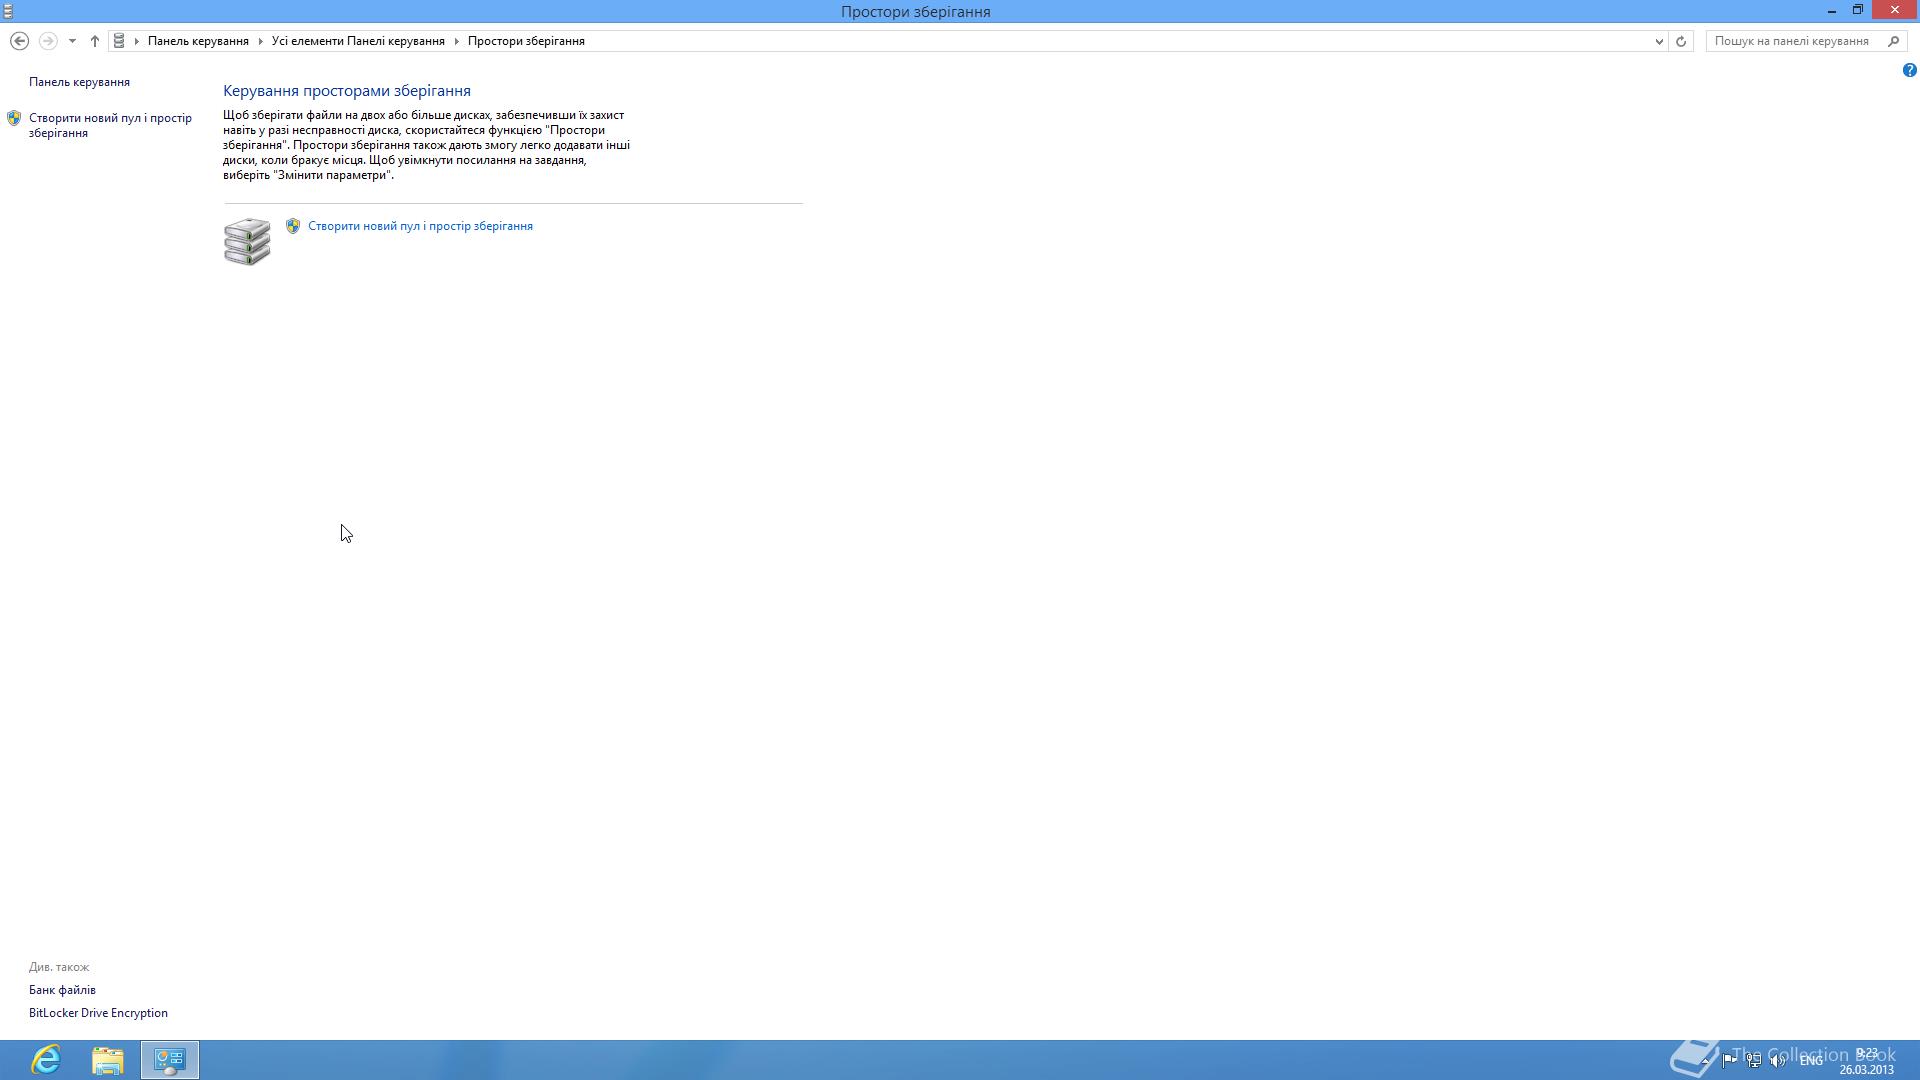Click the stacked drives storage icon
Image resolution: width=1920 pixels, height=1080 pixels.
[247, 242]
